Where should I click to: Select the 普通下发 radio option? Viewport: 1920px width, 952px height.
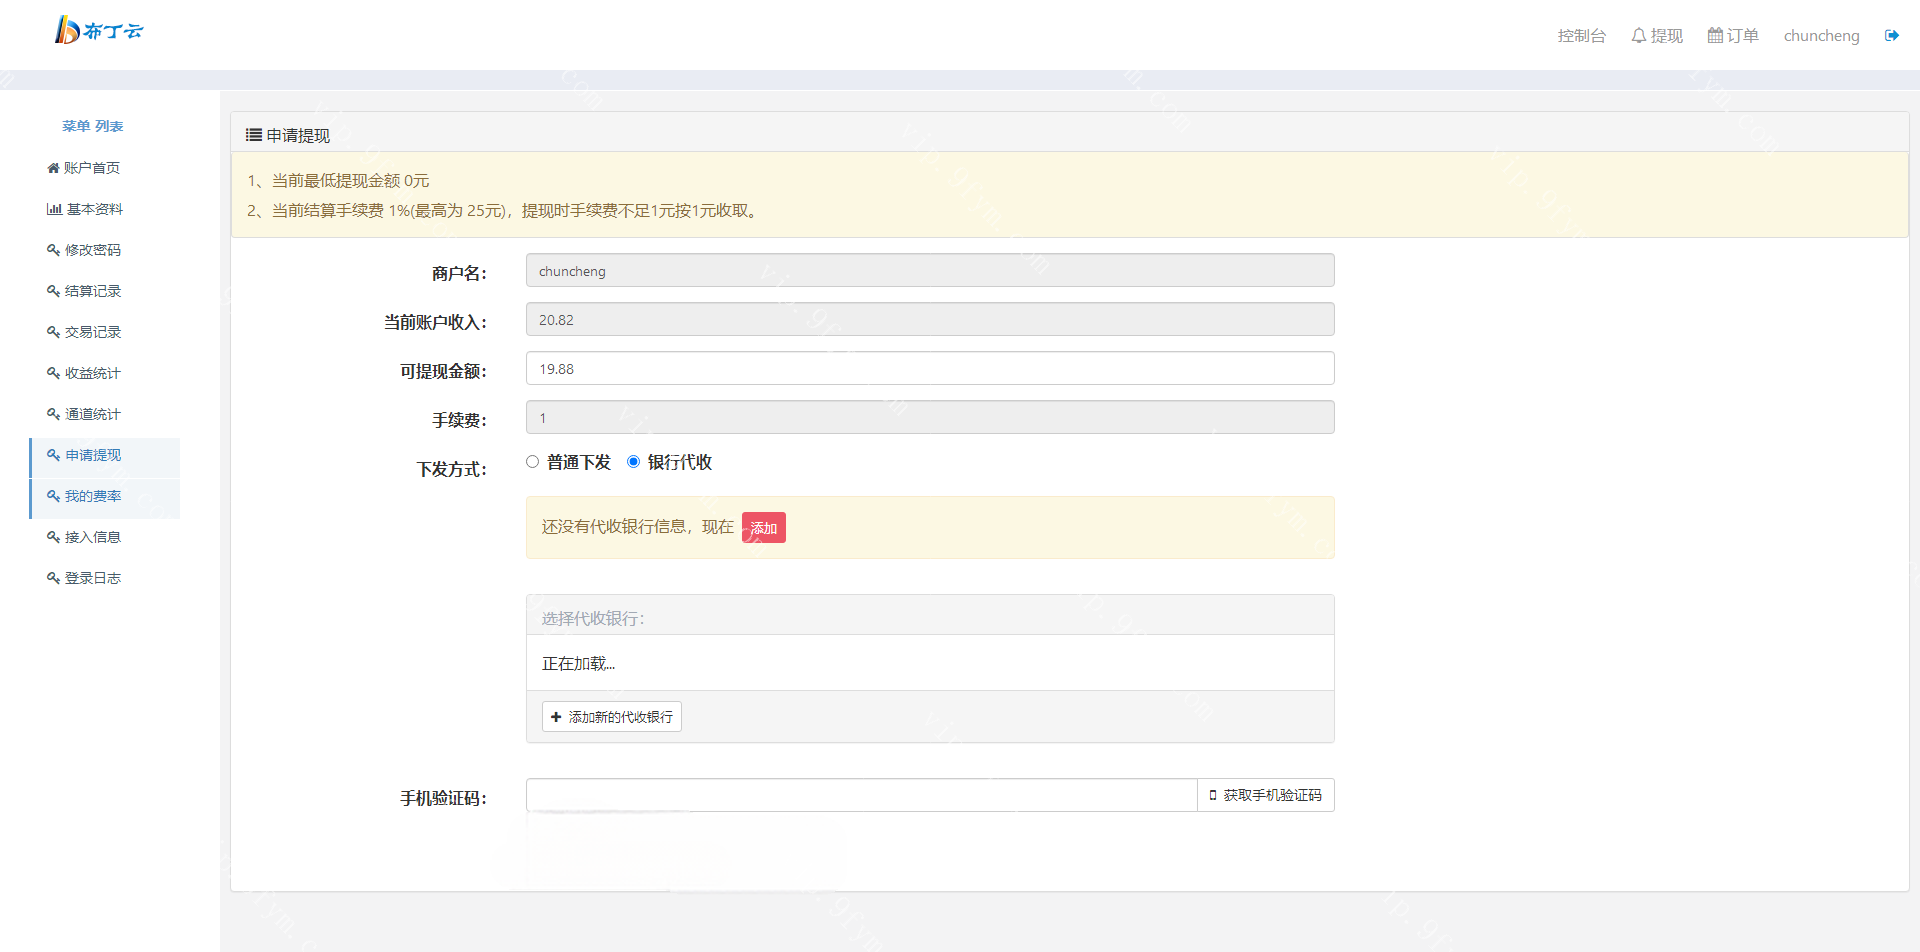pos(532,462)
